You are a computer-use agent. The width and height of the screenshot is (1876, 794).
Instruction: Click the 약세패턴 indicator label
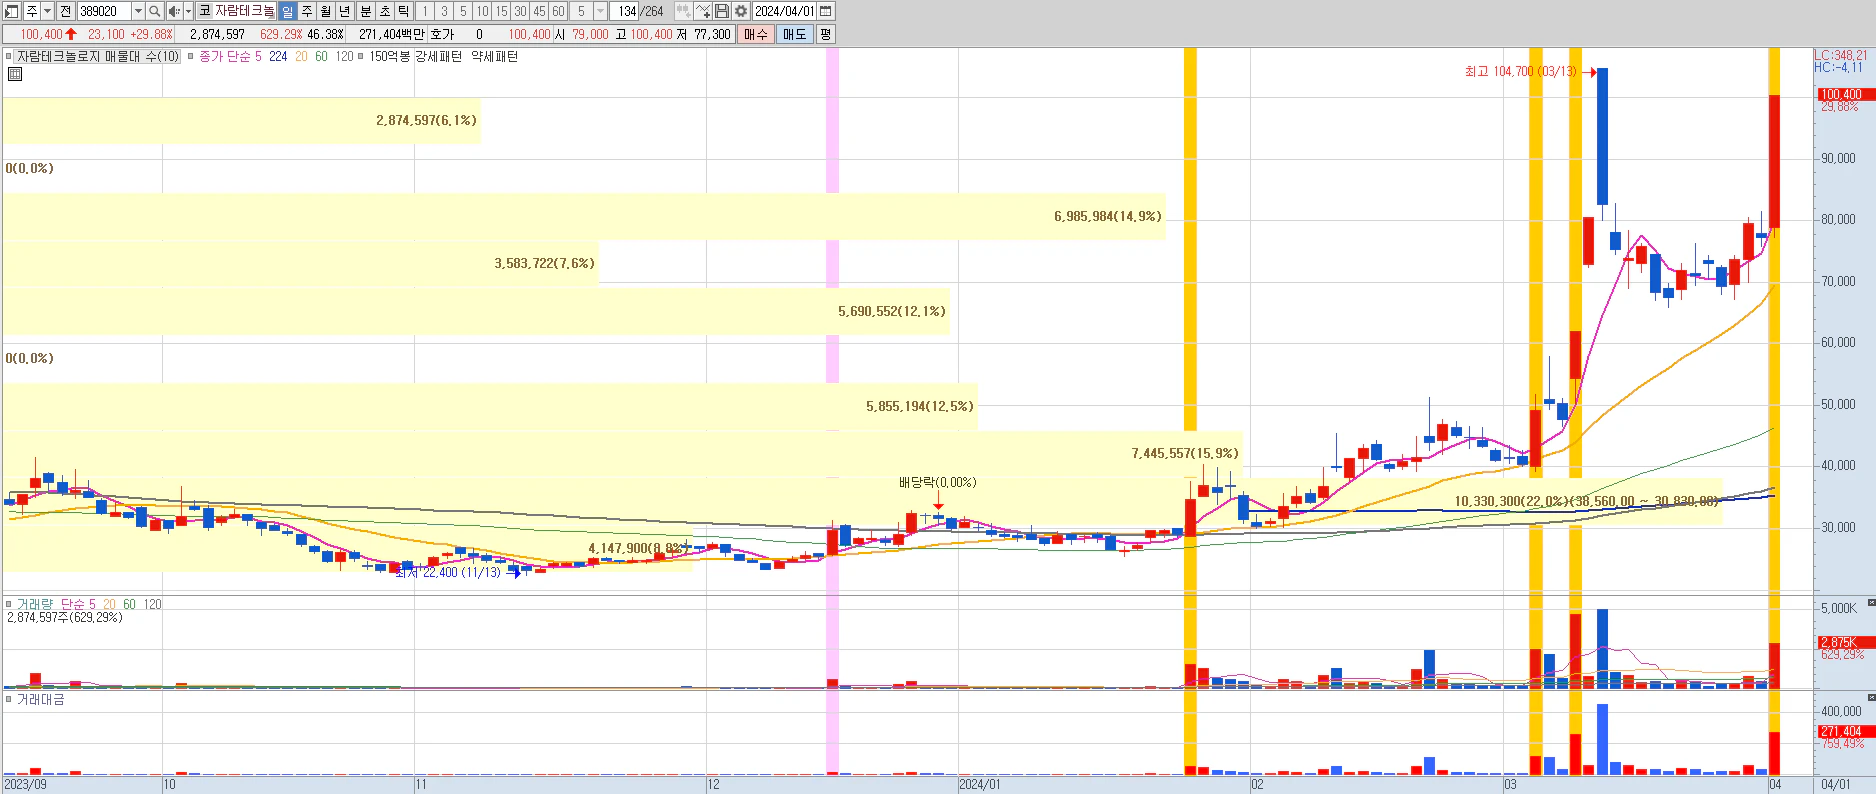495,57
